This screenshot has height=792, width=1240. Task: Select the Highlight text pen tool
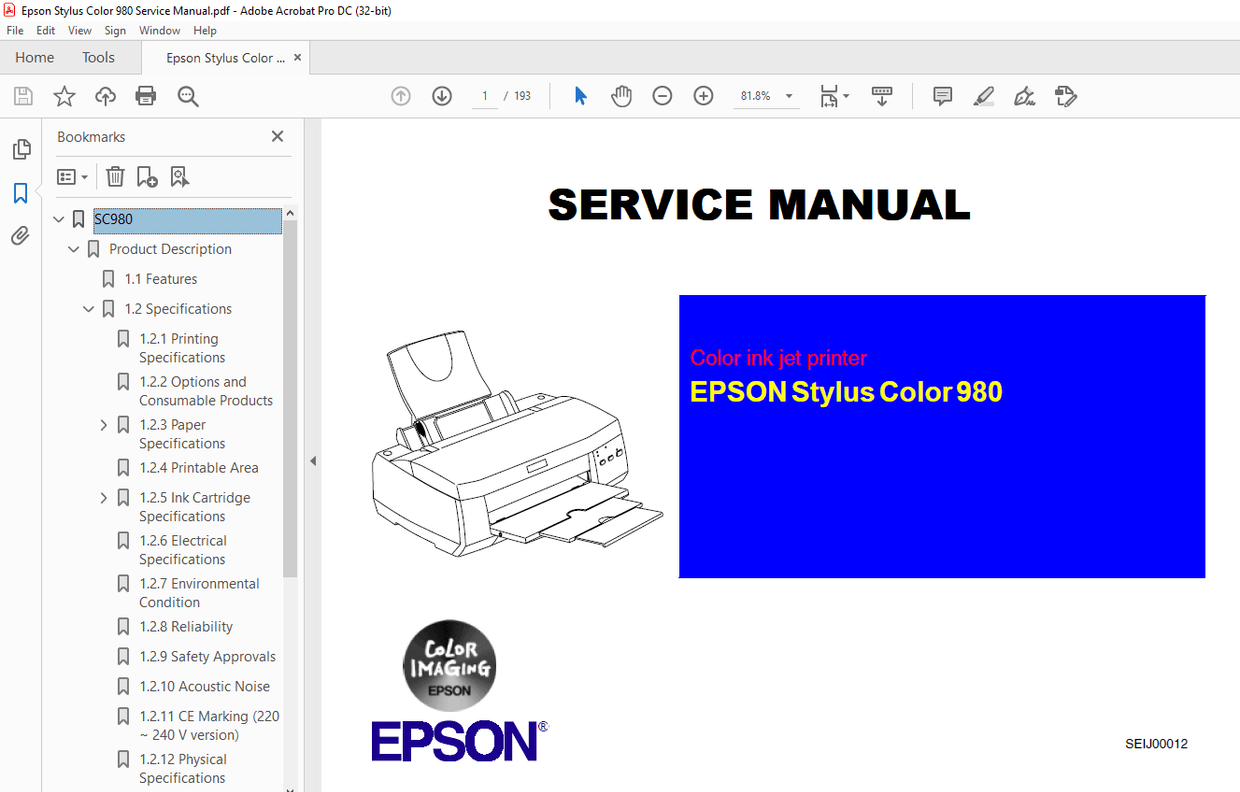click(x=983, y=96)
